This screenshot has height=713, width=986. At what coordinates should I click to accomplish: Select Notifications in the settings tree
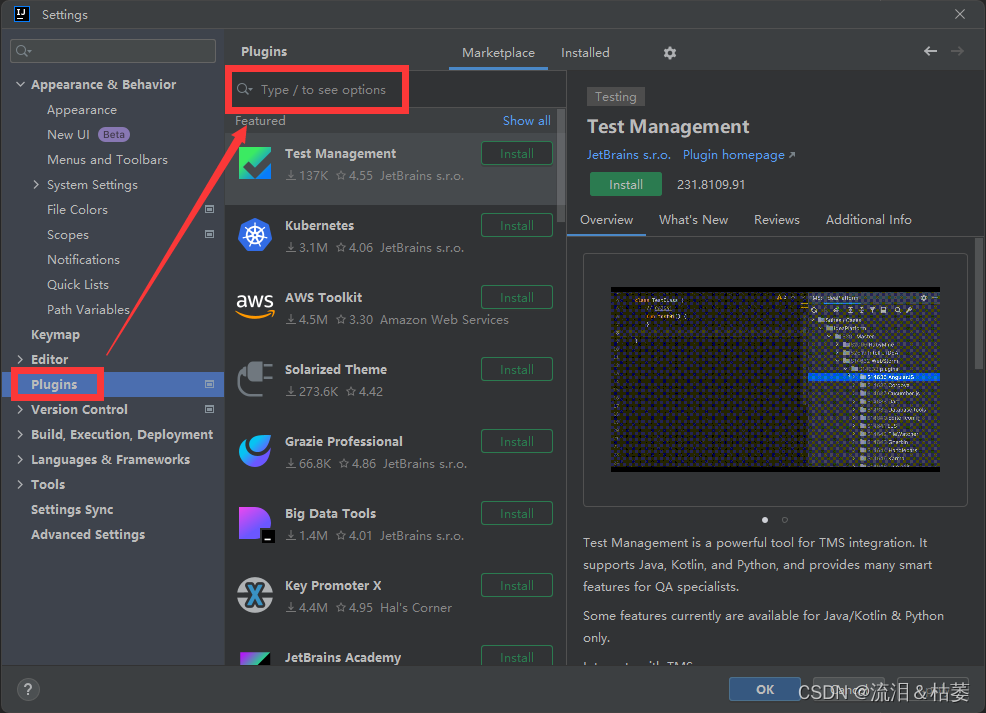[83, 260]
